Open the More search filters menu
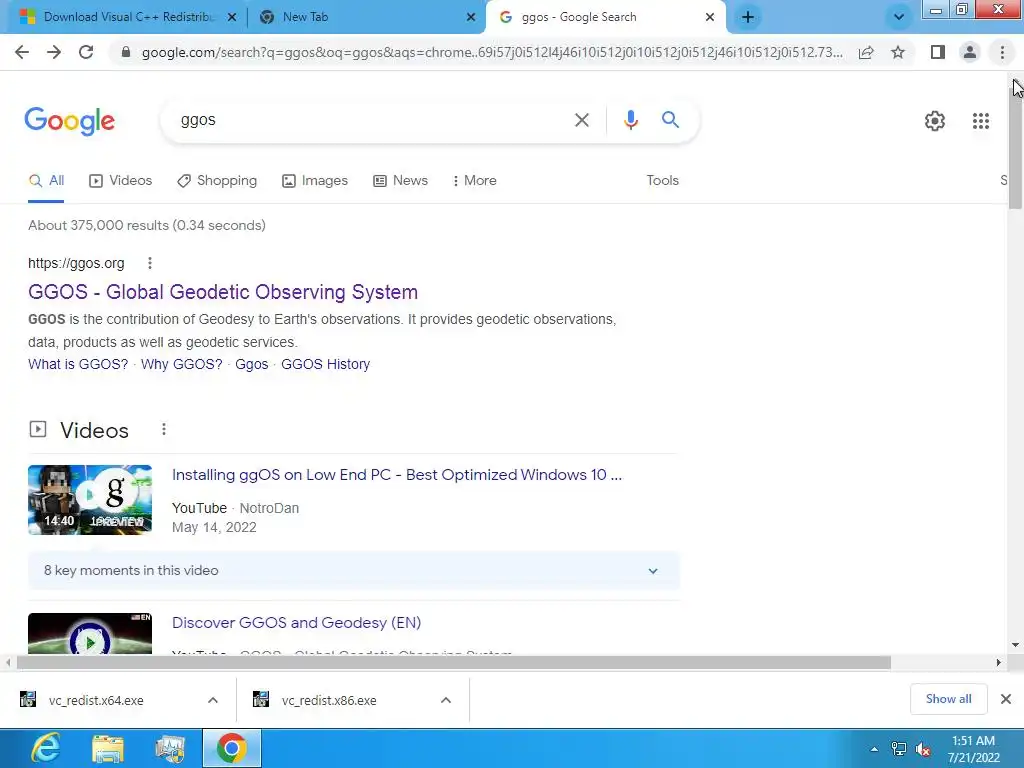Image resolution: width=1024 pixels, height=768 pixels. [474, 181]
